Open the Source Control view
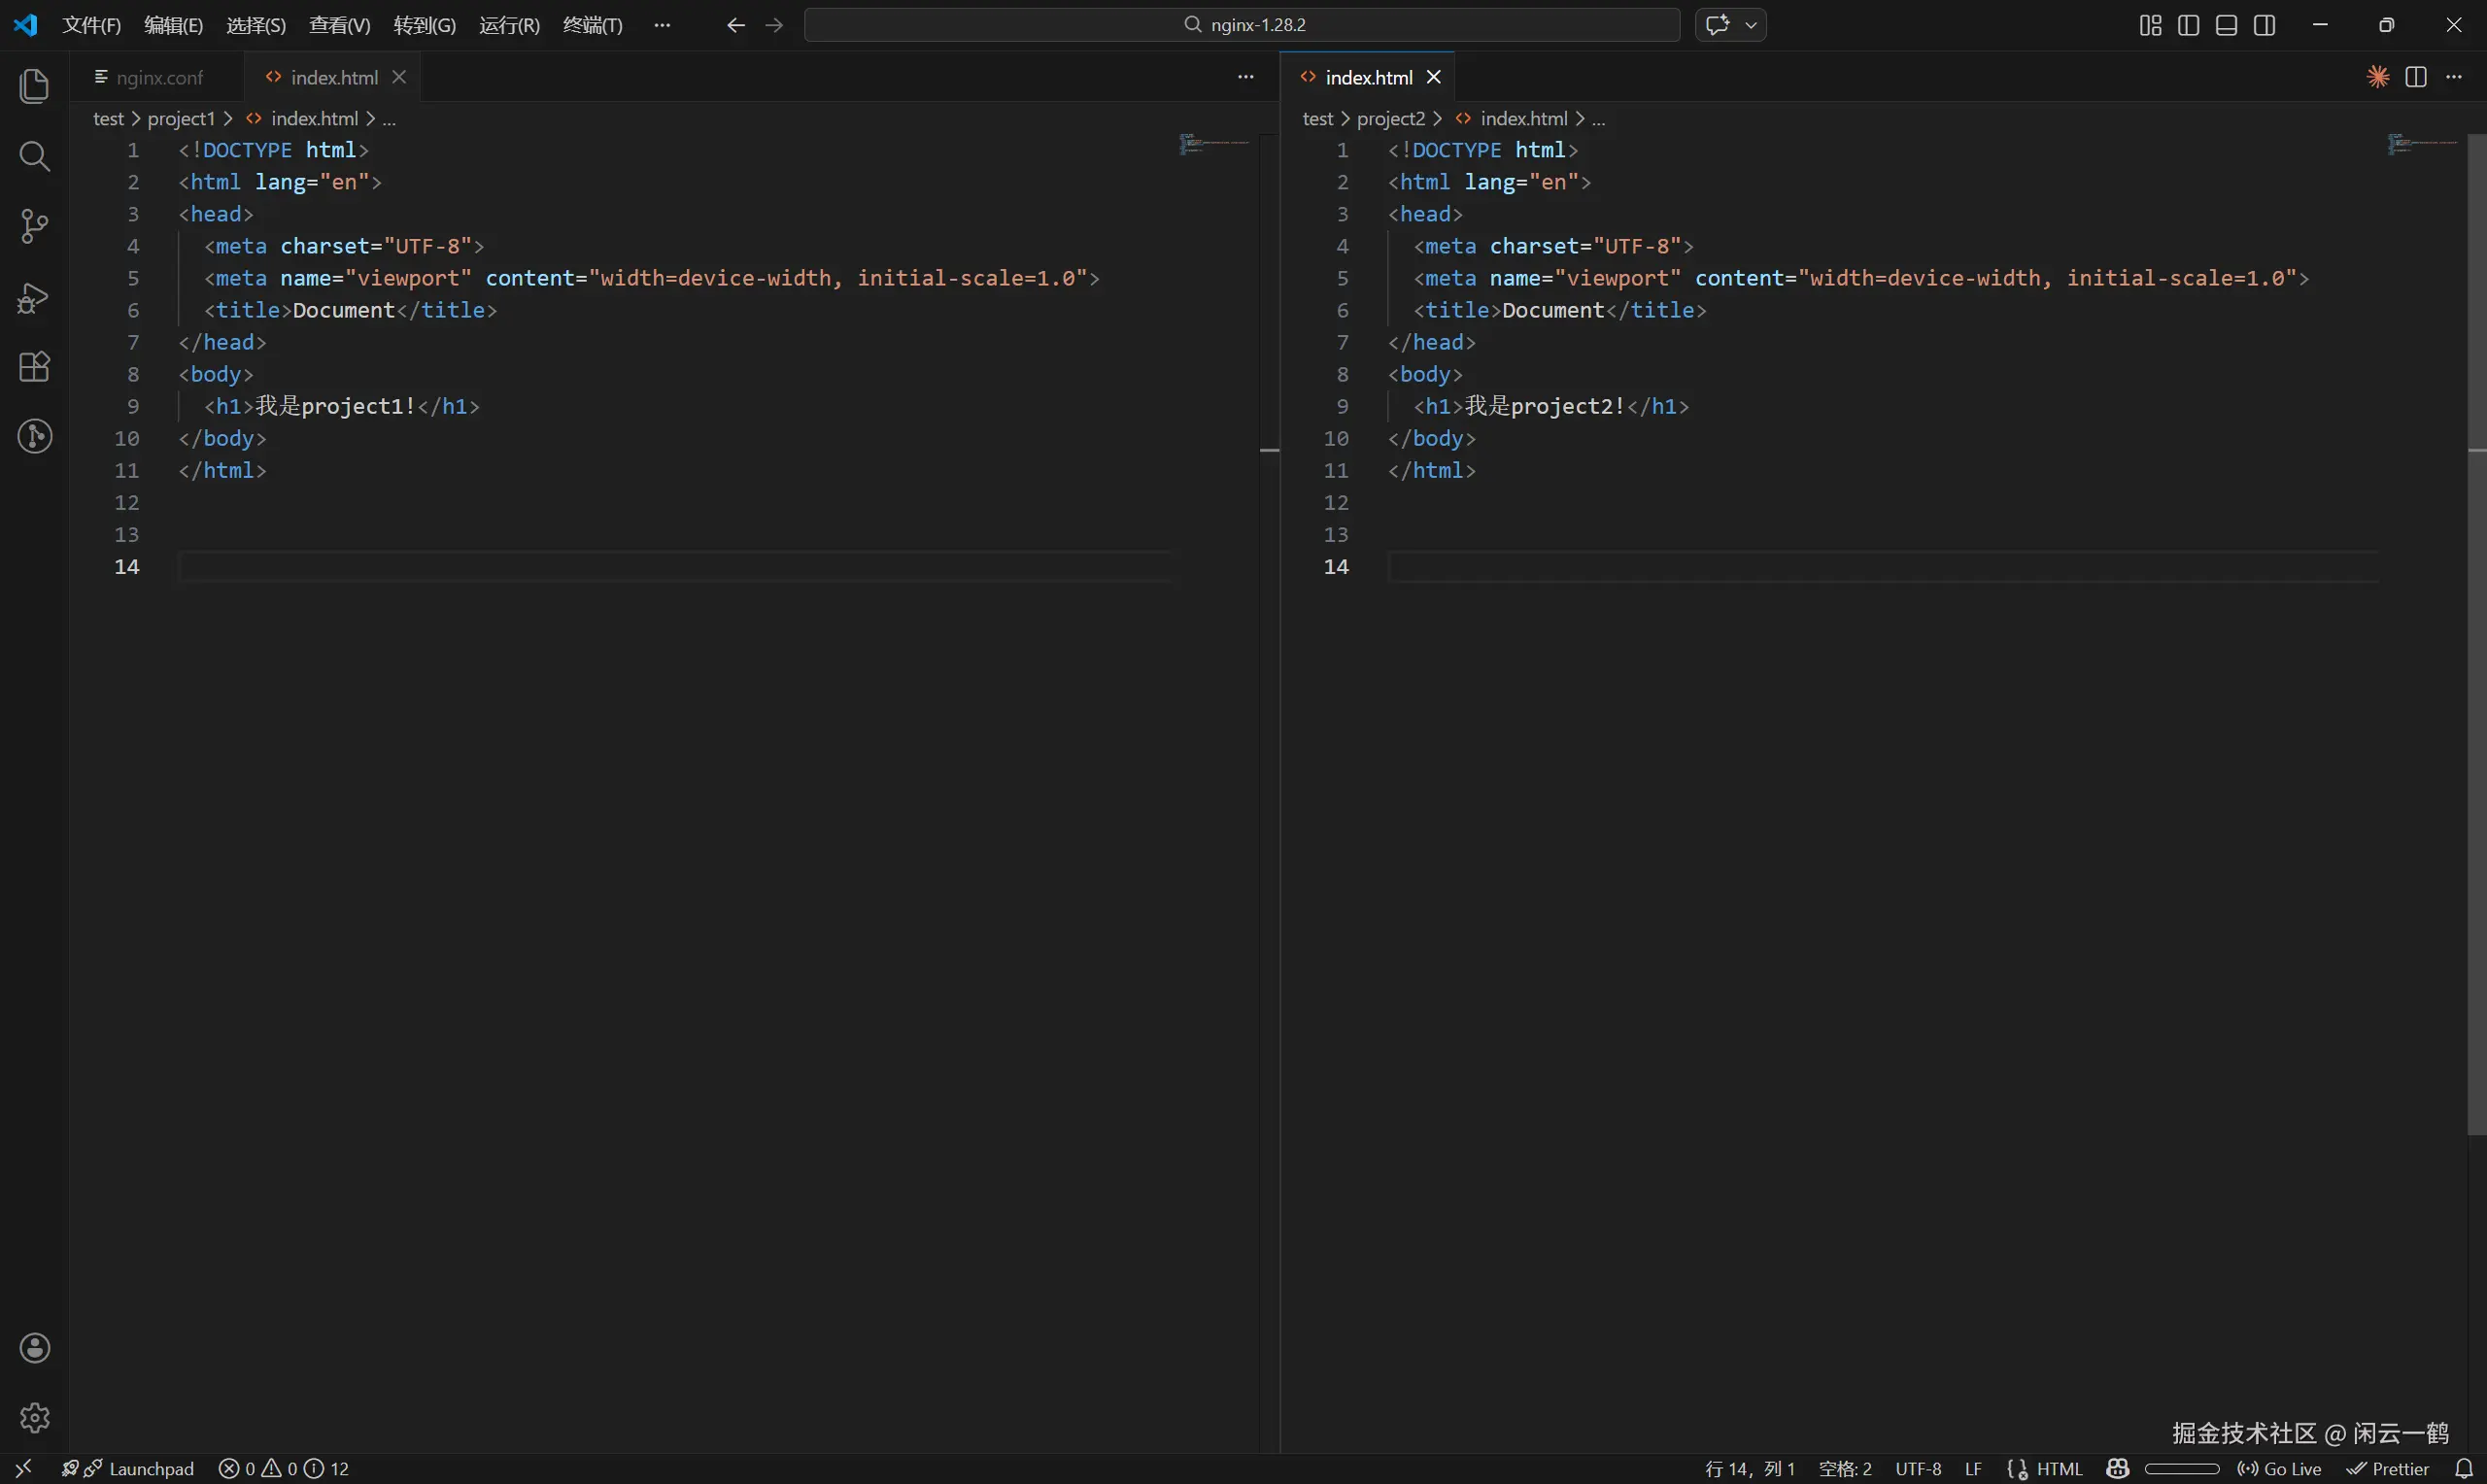The image size is (2487, 1484). 34,226
